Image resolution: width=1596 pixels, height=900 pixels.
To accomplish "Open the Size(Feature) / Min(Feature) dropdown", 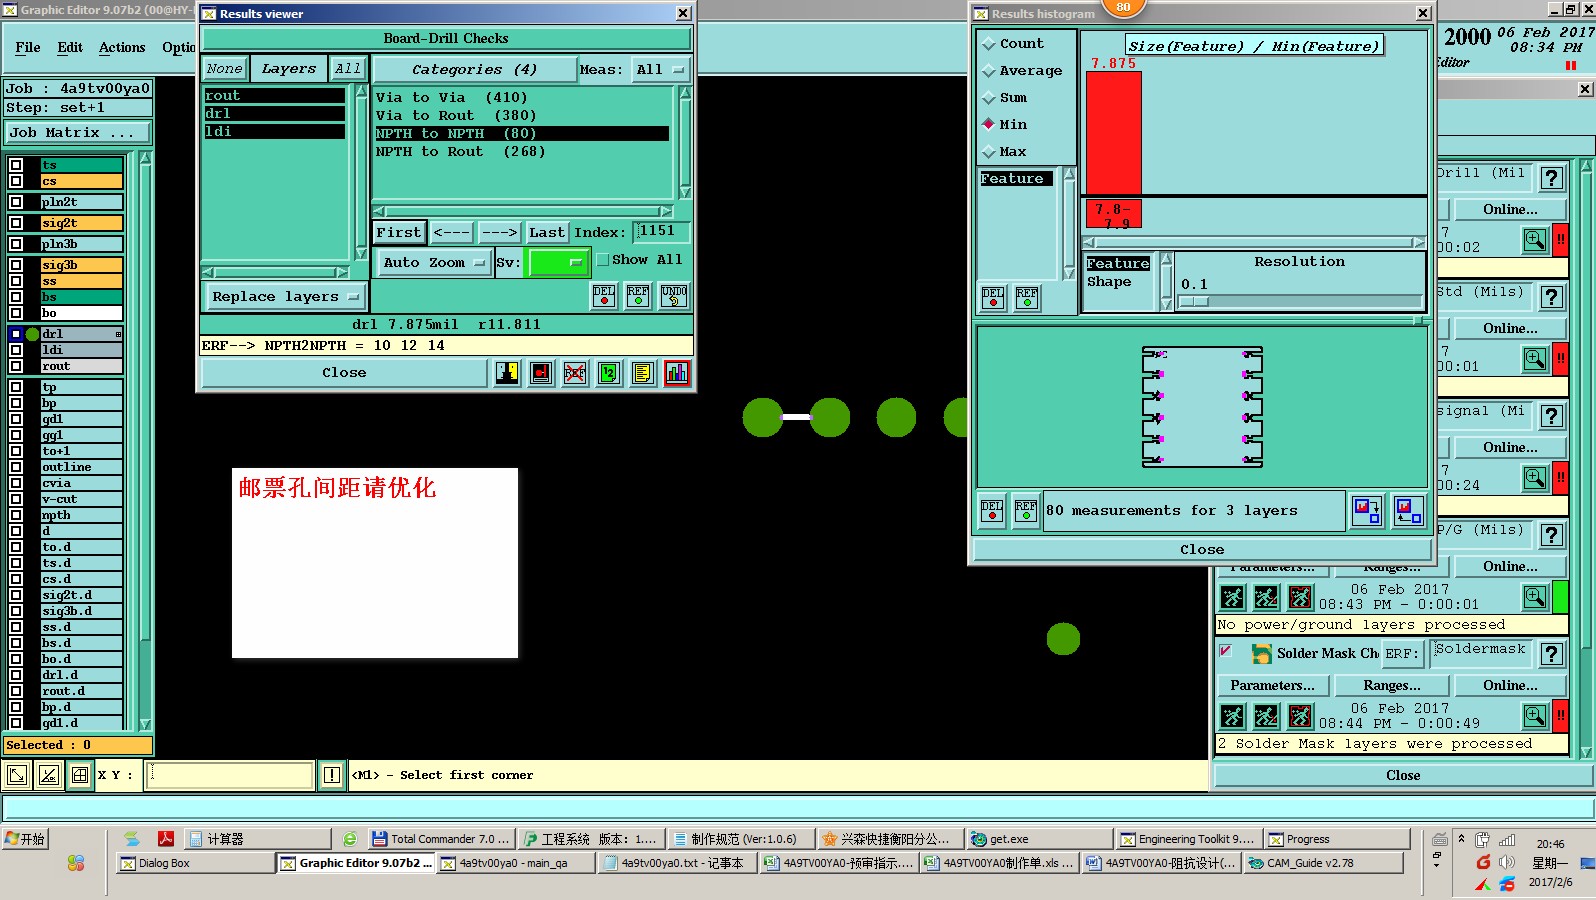I will click(1254, 46).
